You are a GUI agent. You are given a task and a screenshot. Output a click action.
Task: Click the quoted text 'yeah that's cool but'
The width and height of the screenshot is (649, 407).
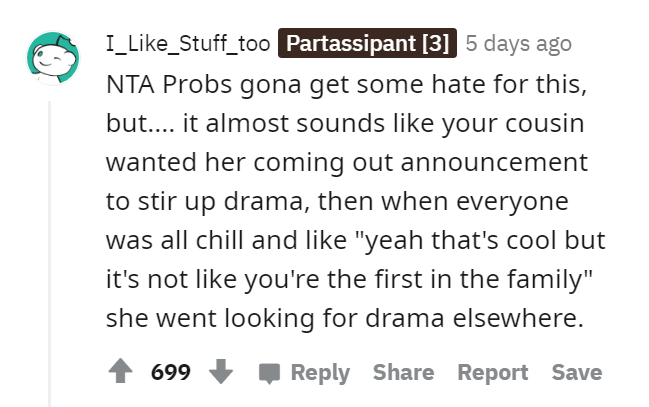pos(483,241)
